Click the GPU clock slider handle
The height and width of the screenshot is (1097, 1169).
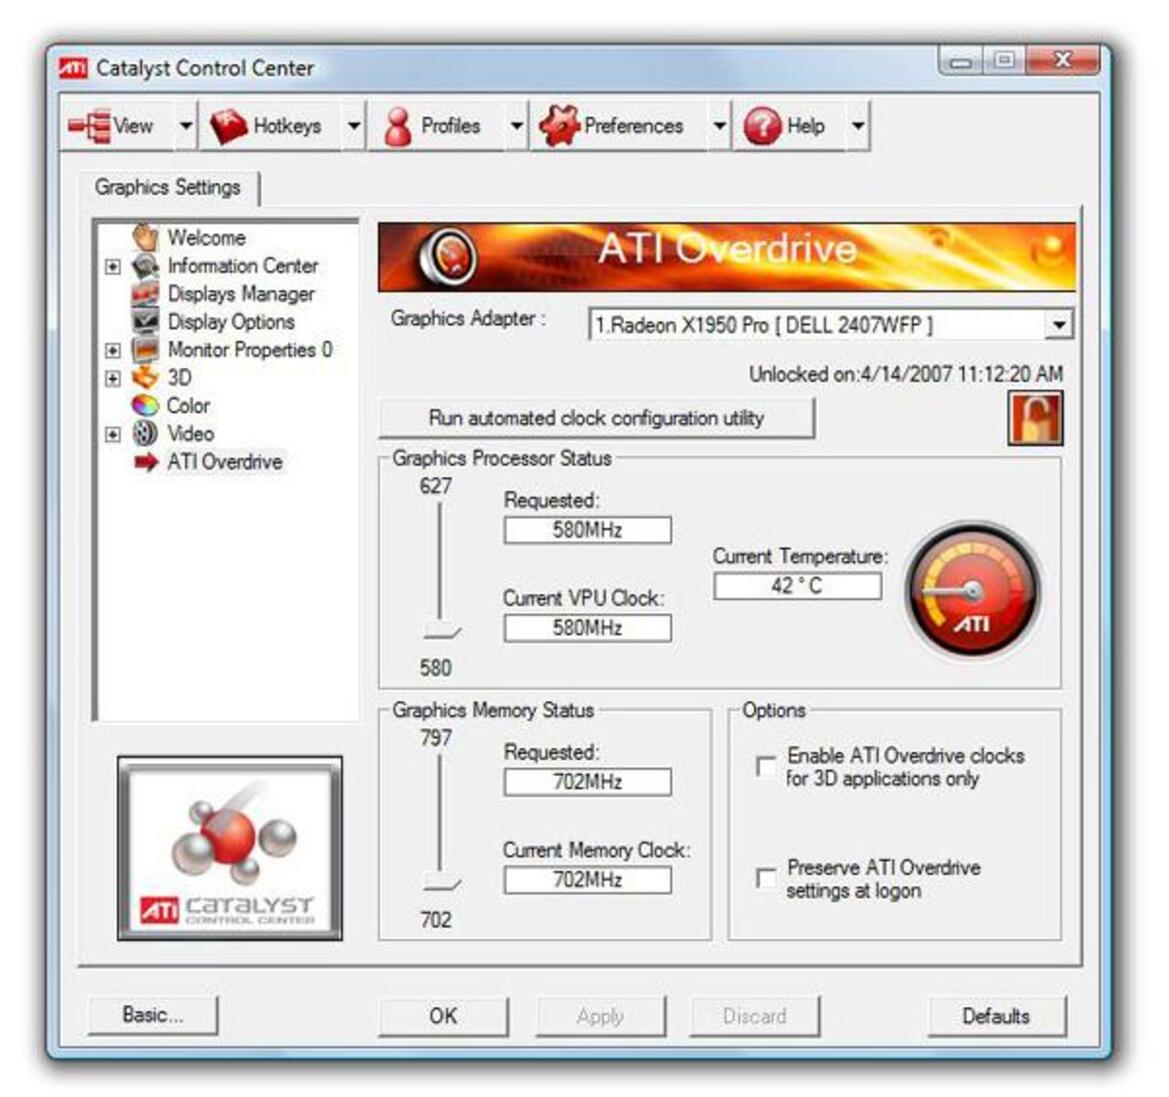pyautogui.click(x=441, y=632)
